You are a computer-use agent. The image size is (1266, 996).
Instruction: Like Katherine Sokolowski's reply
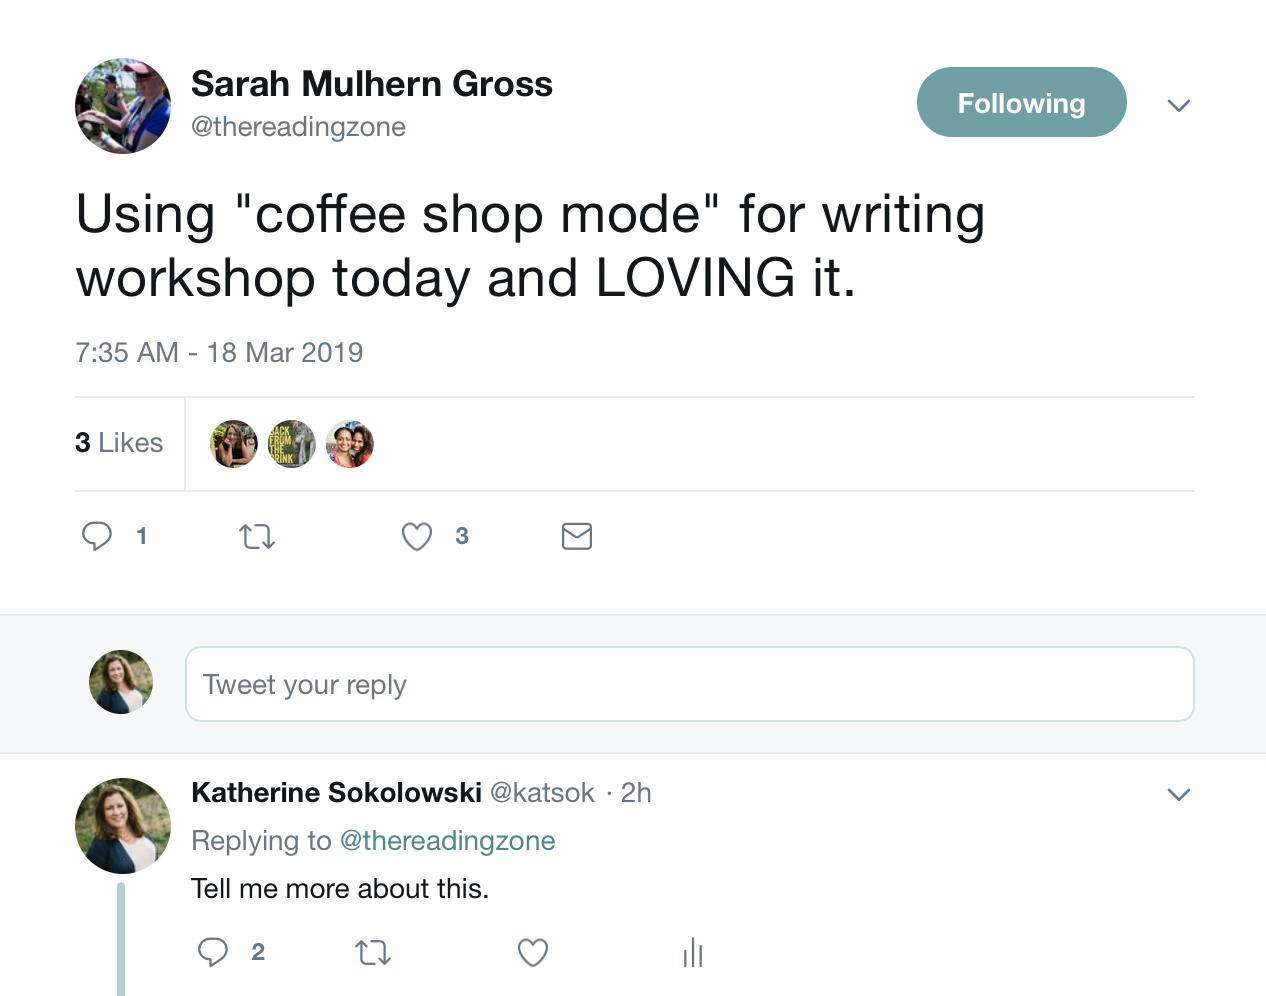533,952
